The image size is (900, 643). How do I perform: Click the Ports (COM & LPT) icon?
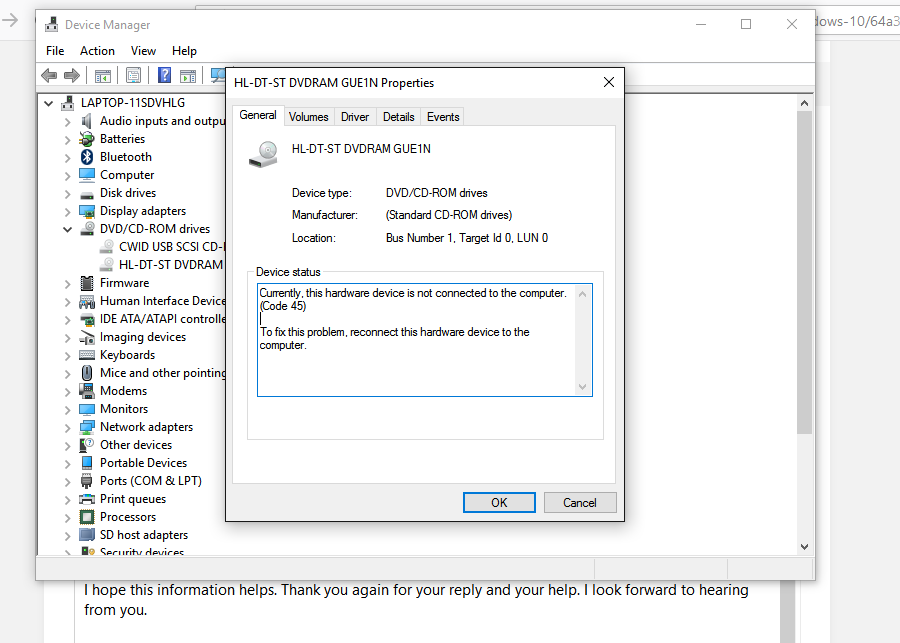coord(87,481)
